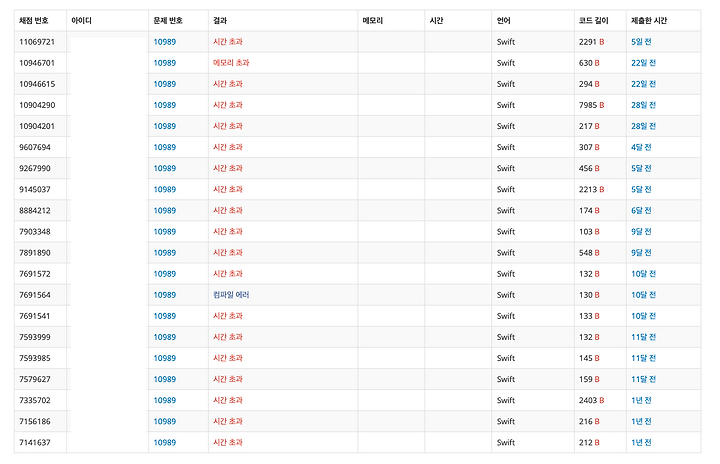Open problem 10989 link in row 9607694
This screenshot has height=464, width=720.
(164, 147)
